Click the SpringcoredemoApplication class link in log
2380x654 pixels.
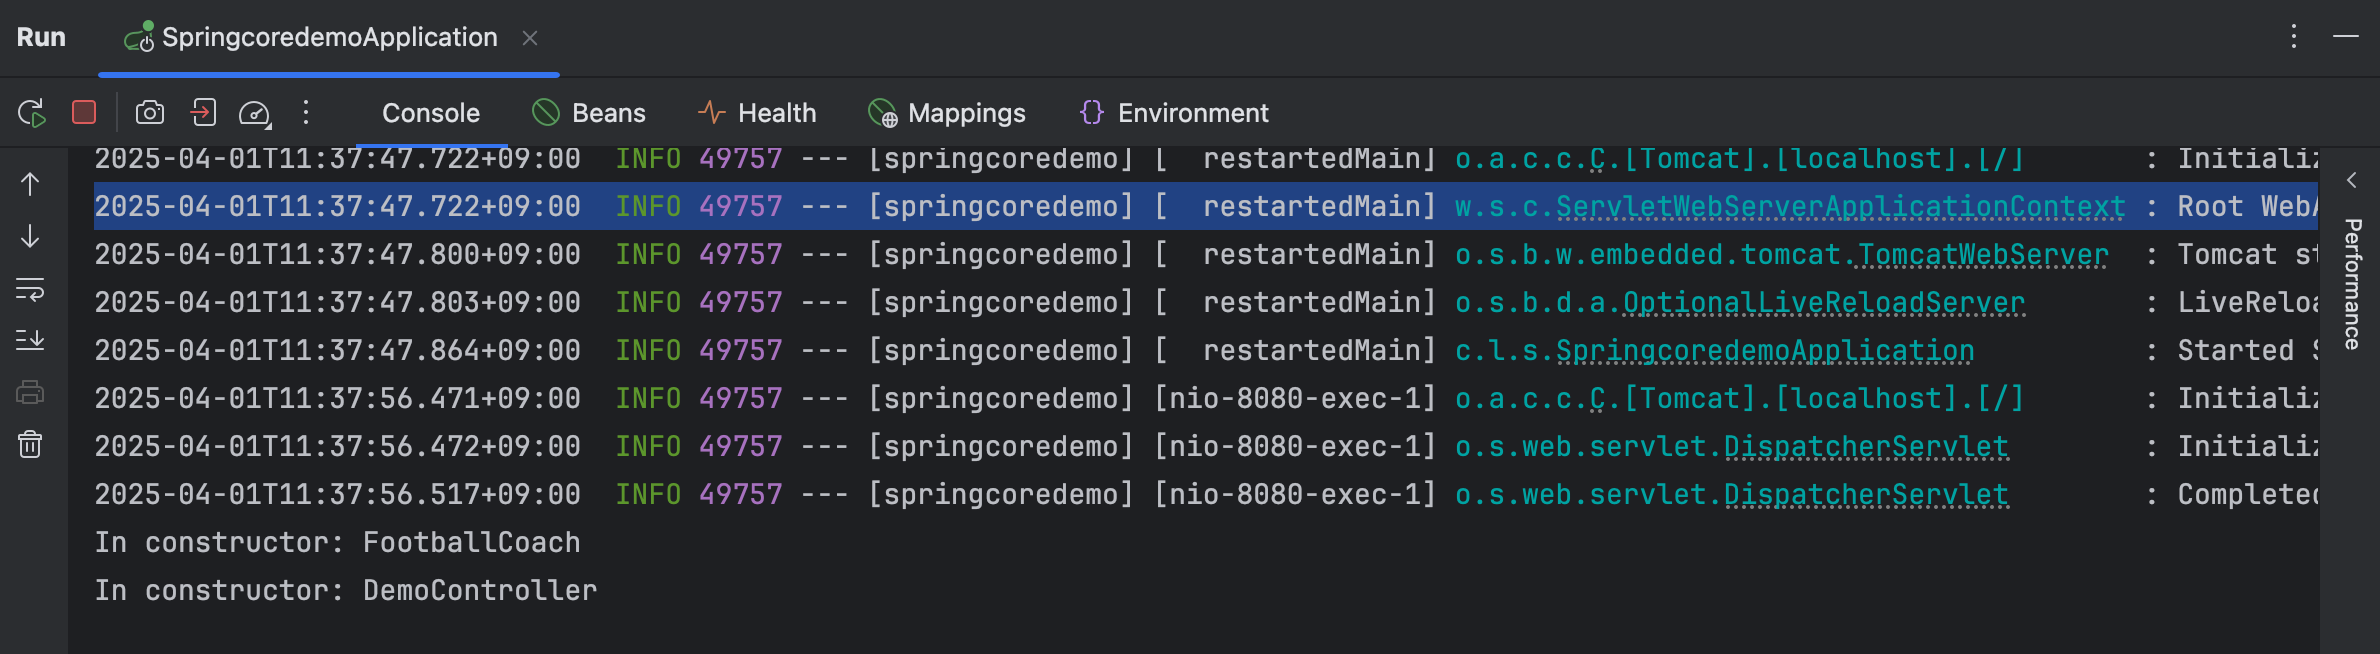click(1764, 351)
